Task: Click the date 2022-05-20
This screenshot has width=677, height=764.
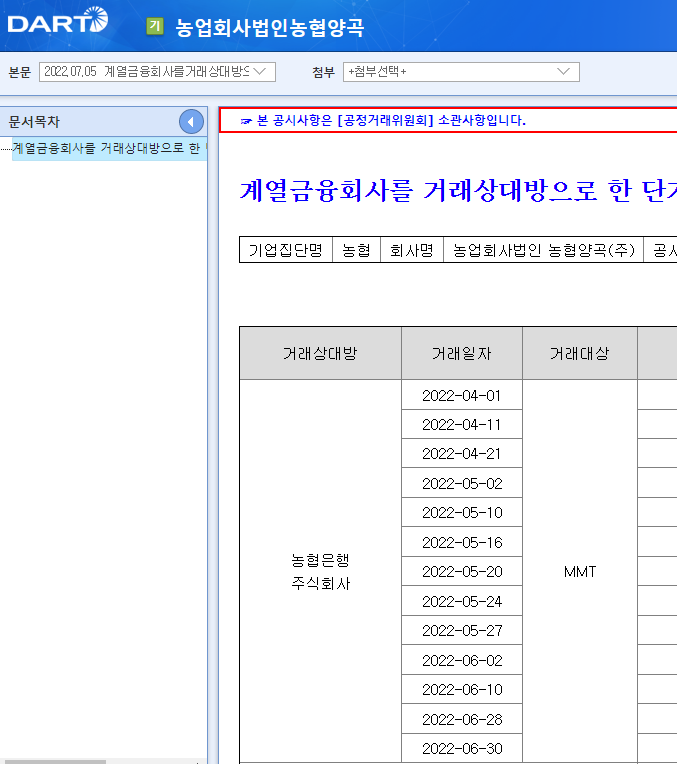Action: click(462, 572)
